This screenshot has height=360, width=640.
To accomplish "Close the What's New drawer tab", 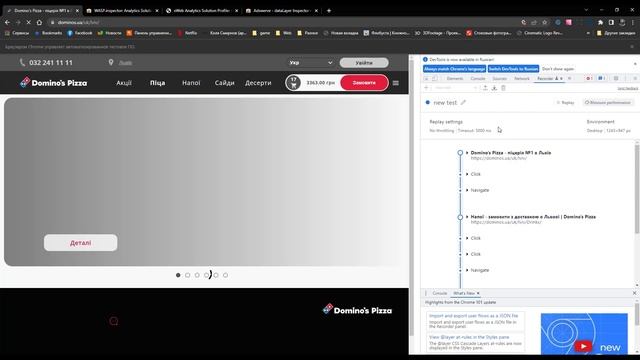I will coord(478,293).
